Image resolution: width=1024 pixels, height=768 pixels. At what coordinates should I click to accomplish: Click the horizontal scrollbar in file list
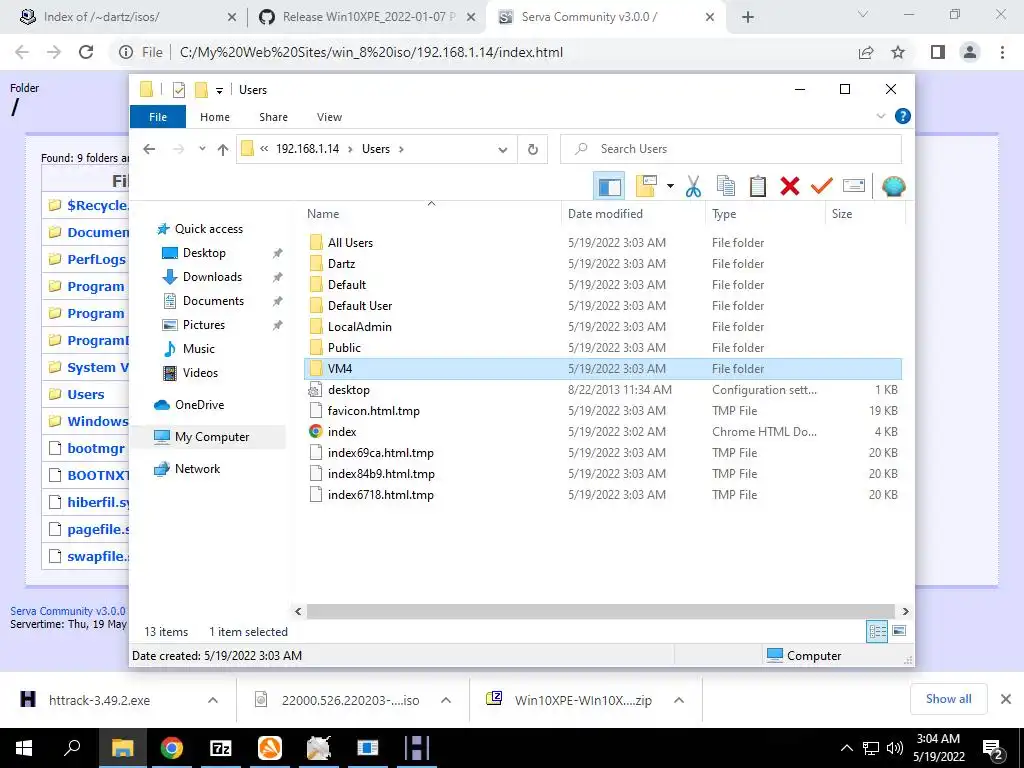tap(600, 611)
